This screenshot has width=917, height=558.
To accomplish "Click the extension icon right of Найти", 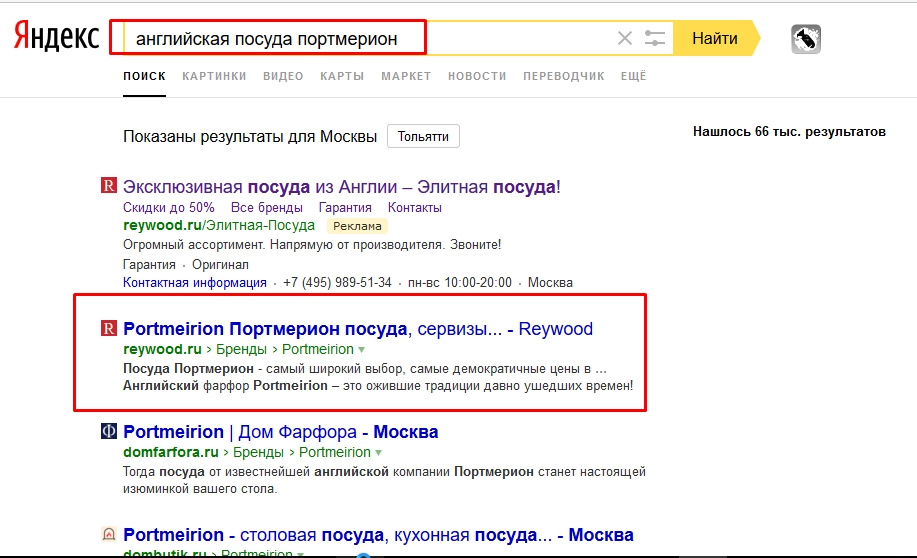I will pyautogui.click(x=806, y=39).
